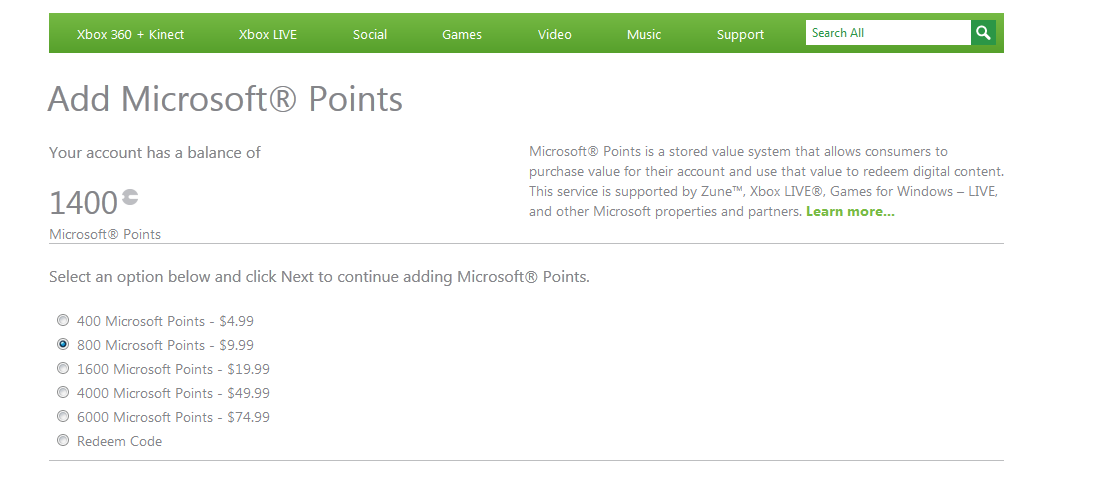
Task: Navigate to the Music menu
Action: (644, 34)
